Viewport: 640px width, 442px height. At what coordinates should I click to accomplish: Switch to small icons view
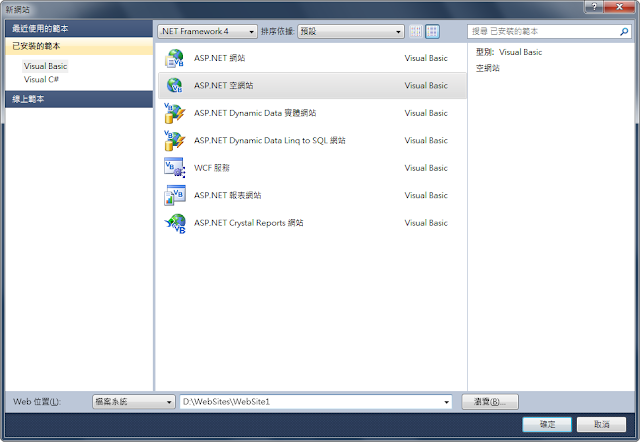point(416,31)
